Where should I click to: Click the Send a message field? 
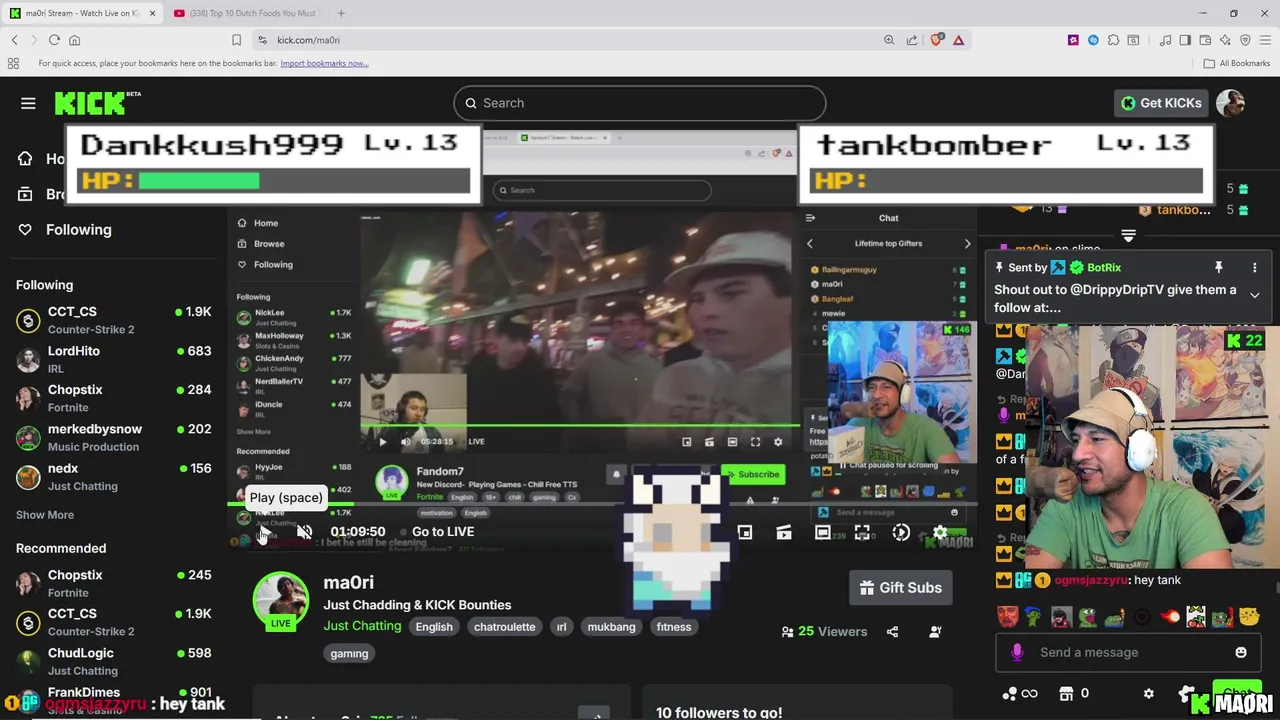[1130, 652]
